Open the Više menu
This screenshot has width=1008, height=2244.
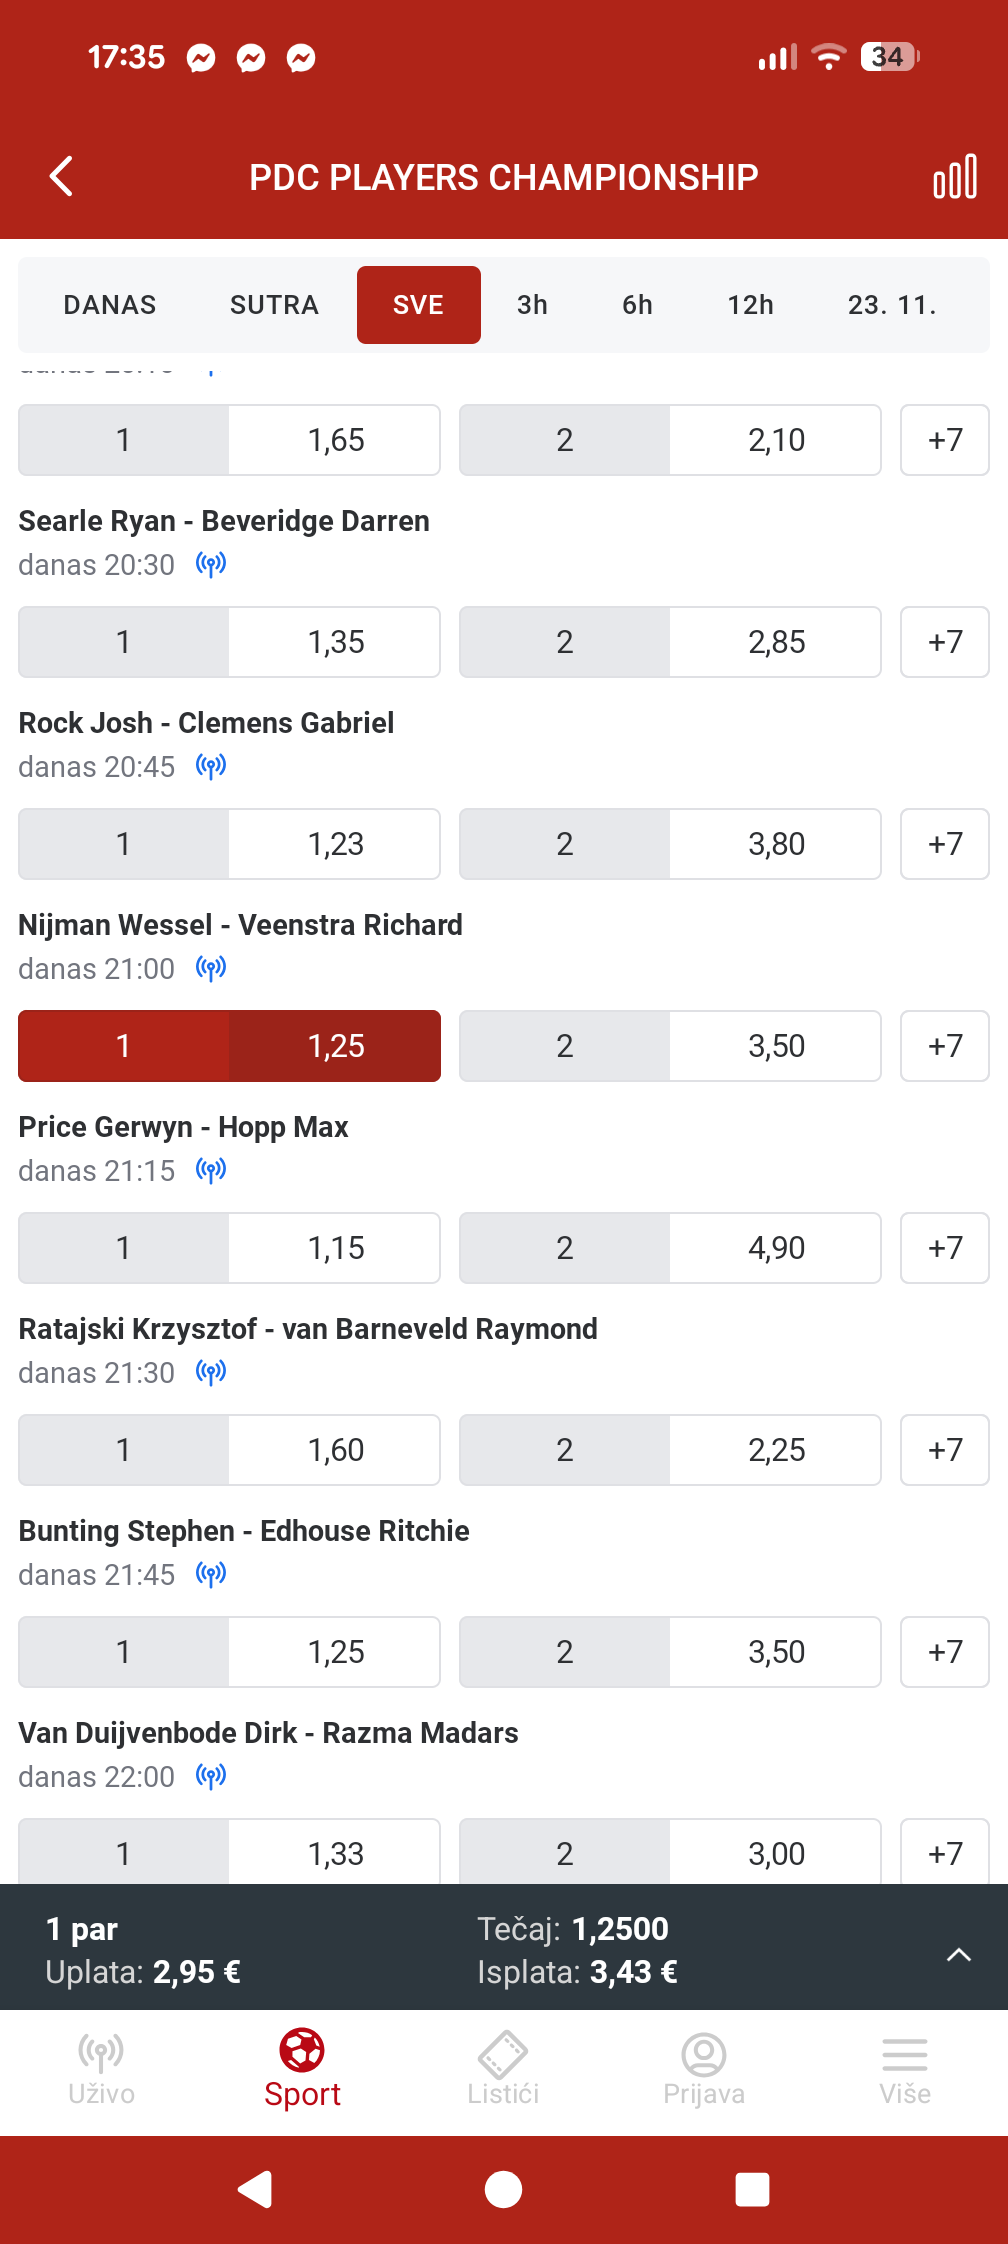tap(905, 2068)
